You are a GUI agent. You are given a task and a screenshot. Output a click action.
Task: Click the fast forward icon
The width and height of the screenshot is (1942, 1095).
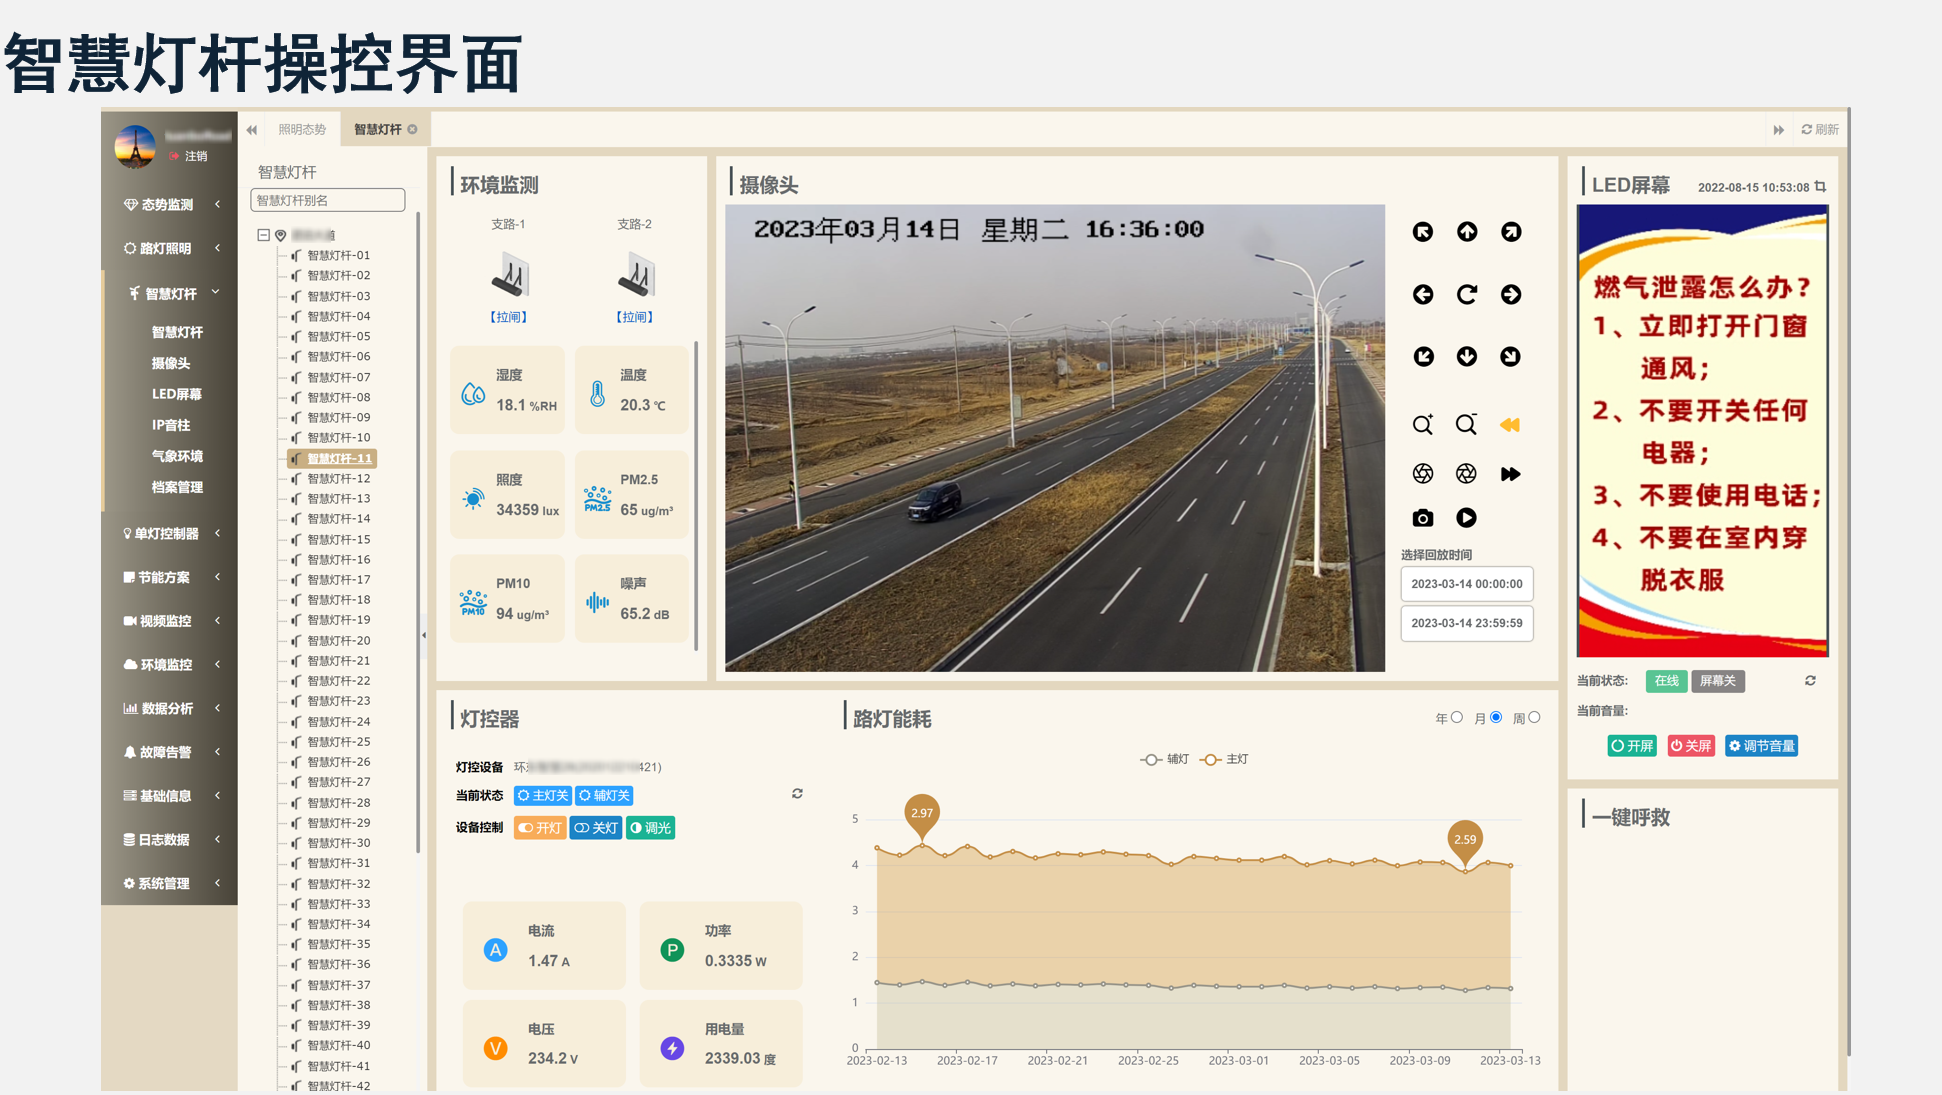click(x=1510, y=474)
